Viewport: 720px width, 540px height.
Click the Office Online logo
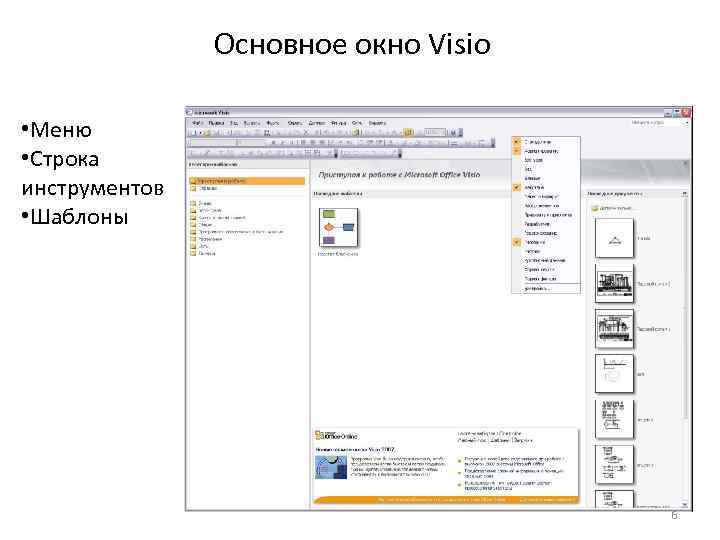click(x=337, y=436)
